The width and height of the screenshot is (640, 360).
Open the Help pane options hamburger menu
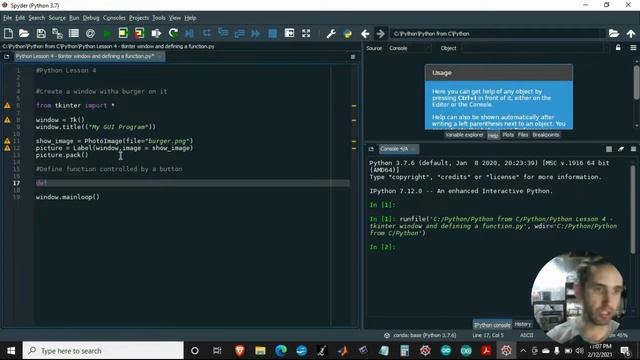[x=633, y=48]
